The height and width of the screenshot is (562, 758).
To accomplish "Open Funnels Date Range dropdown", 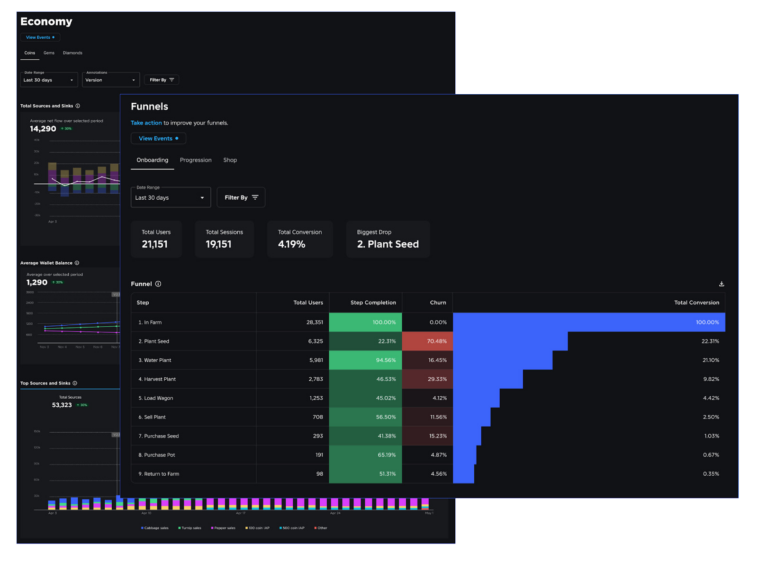I will click(x=171, y=198).
